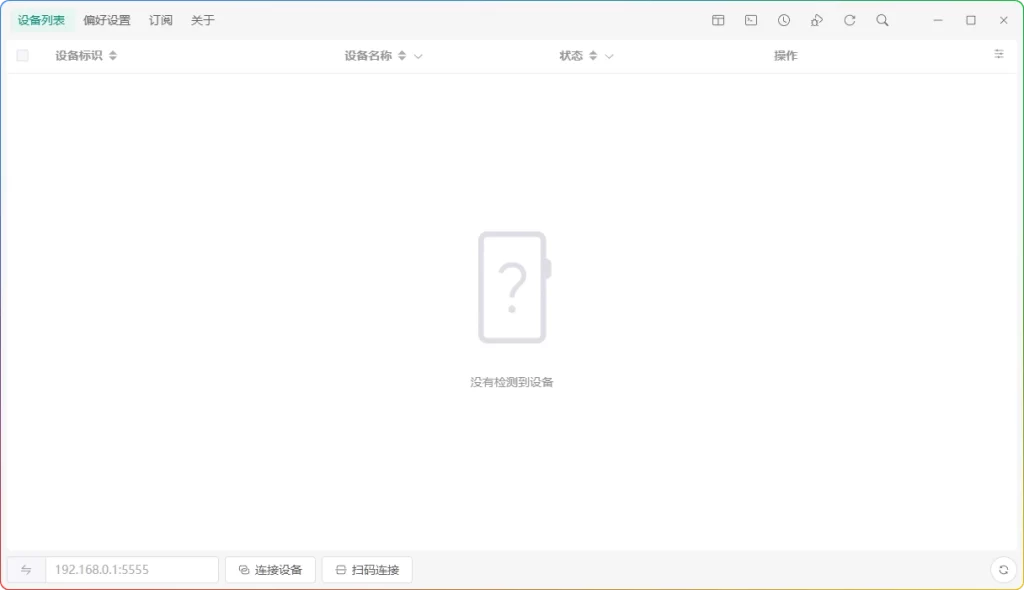Click the refresh icon at bottom right
The width and height of the screenshot is (1024, 590).
pyautogui.click(x=1003, y=569)
